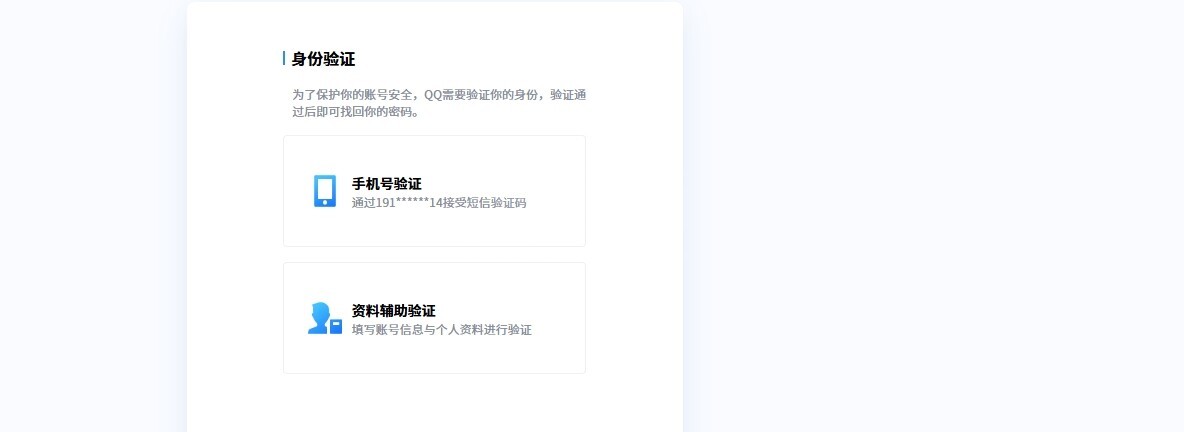Open the phone number verification card
This screenshot has width=1184, height=432.
(x=434, y=191)
